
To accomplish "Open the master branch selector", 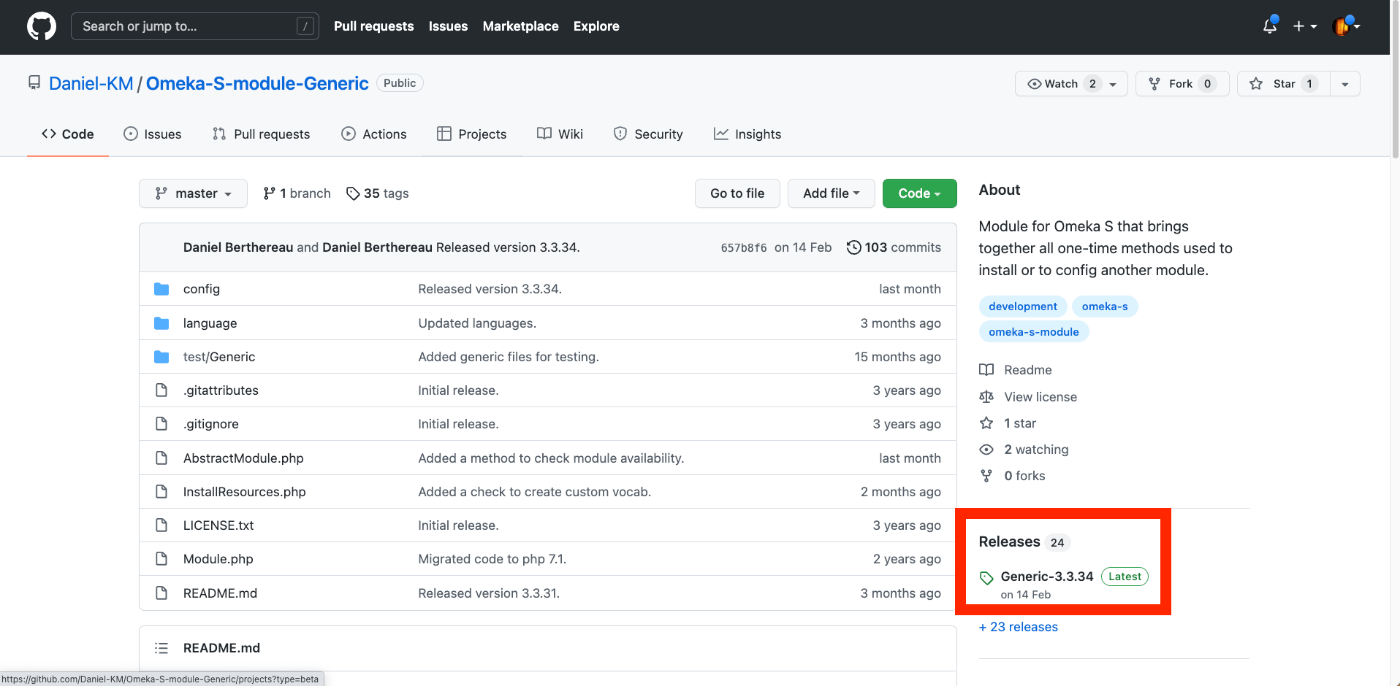I will click(193, 193).
